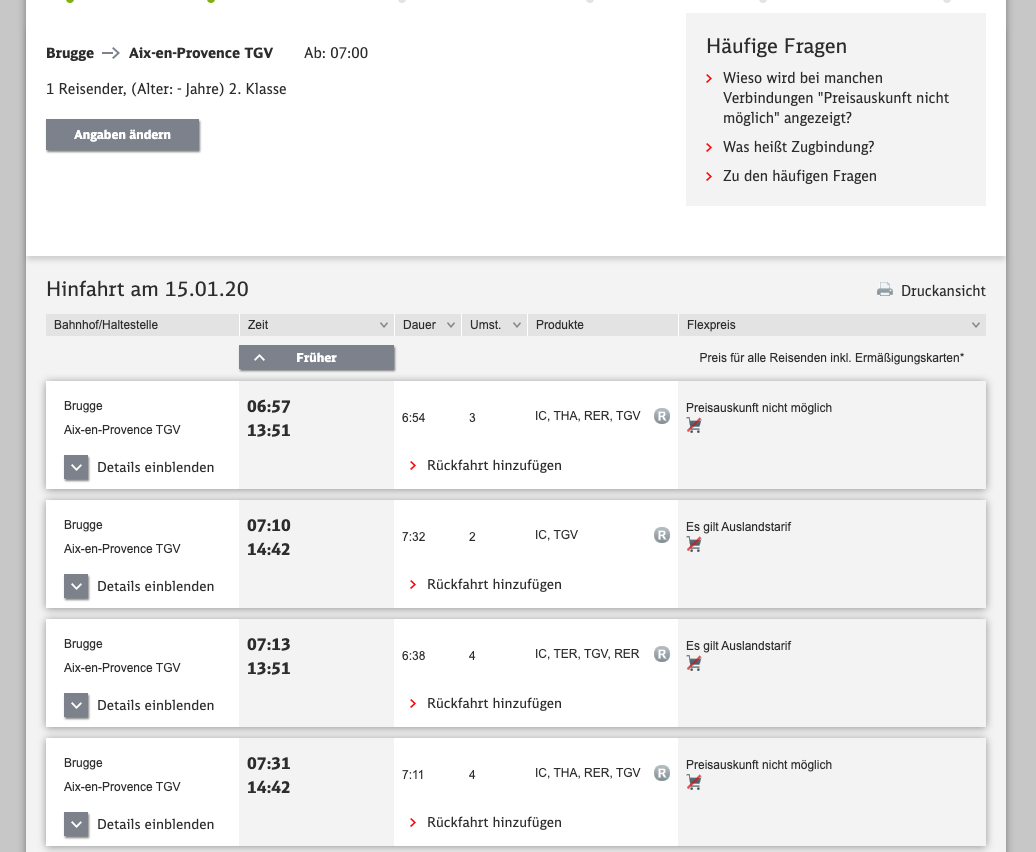1036x852 pixels.
Task: Open 'Zu den häufigen Fragen' link
Action: (799, 176)
